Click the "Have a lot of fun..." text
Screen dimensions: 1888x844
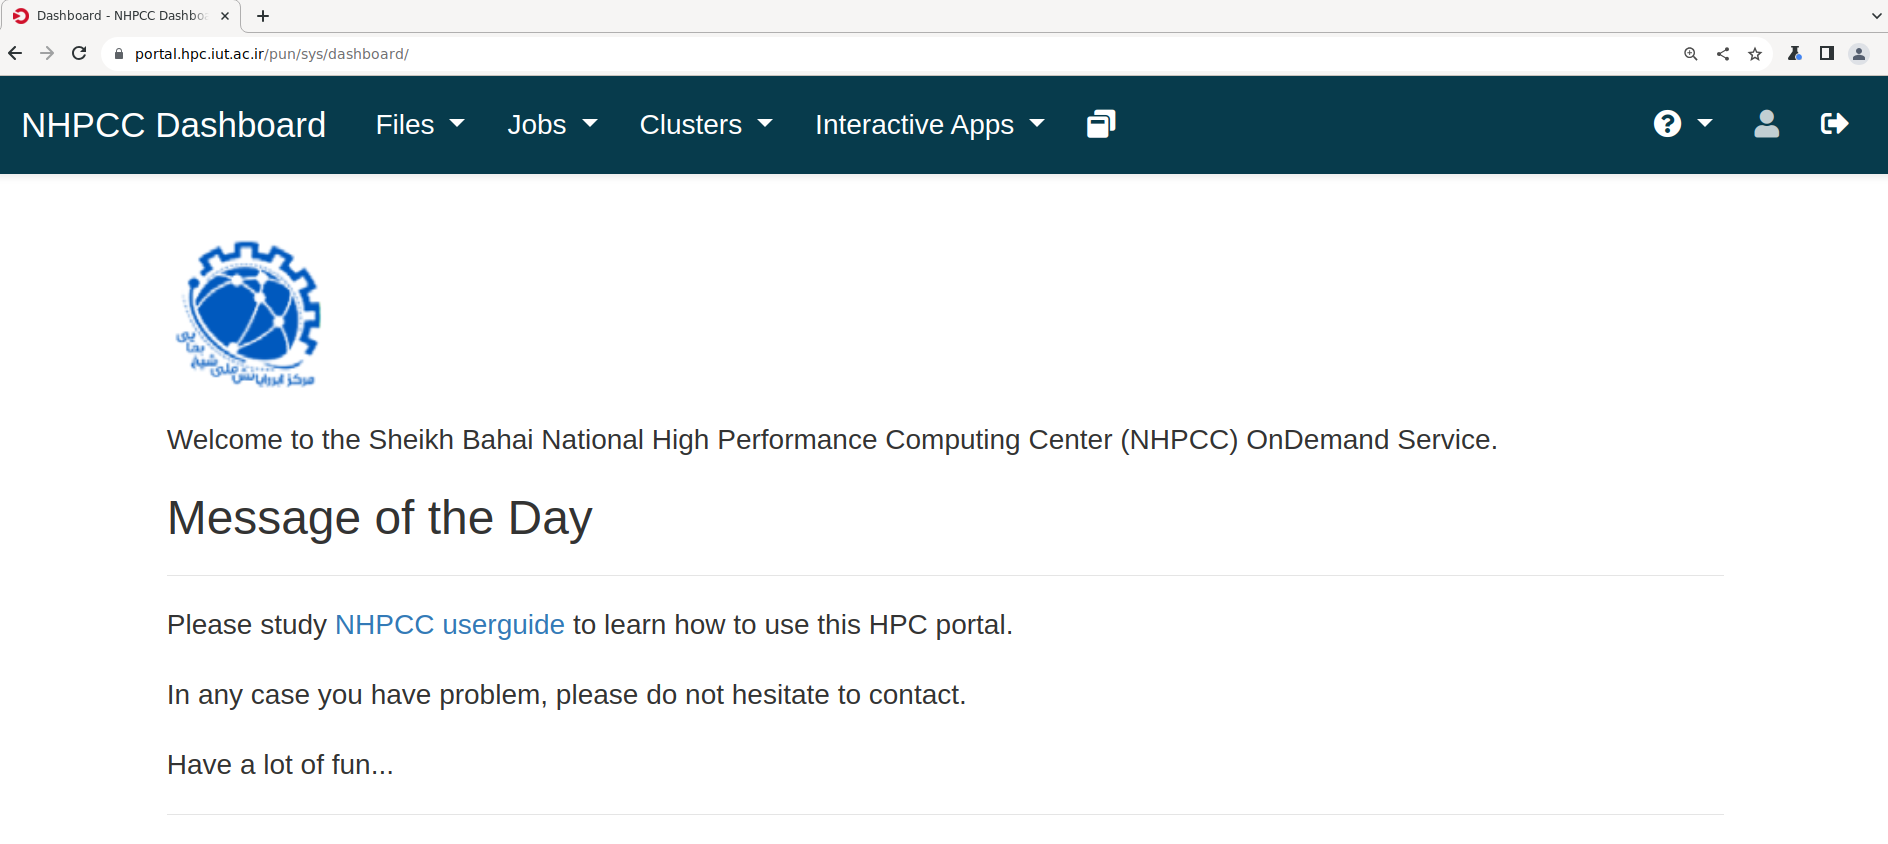coord(281,765)
